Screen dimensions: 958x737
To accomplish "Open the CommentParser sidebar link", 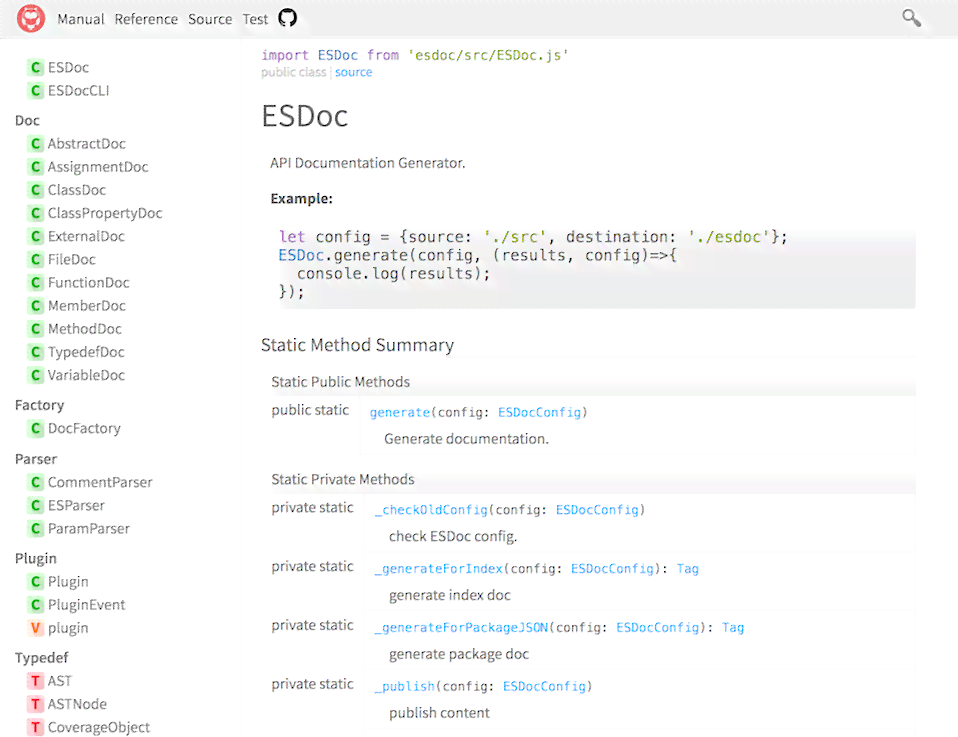I will pos(100,482).
